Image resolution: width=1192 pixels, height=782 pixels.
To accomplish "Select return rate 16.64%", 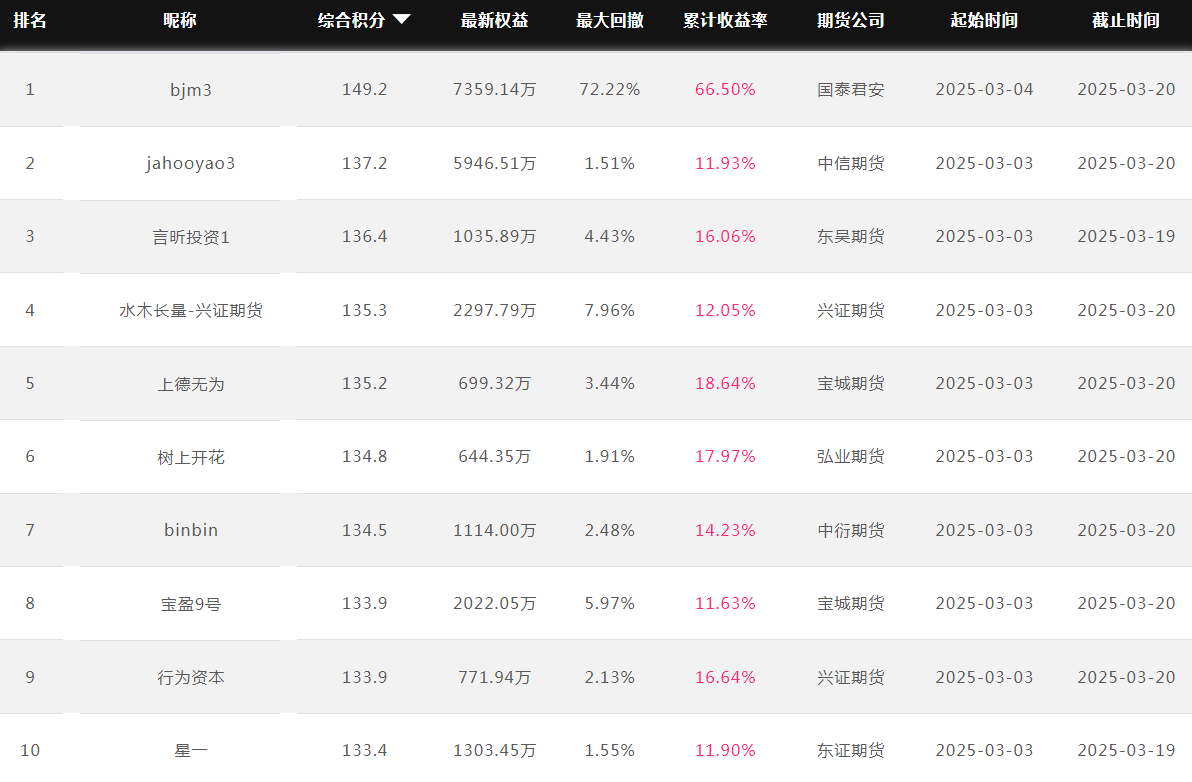I will coord(725,676).
